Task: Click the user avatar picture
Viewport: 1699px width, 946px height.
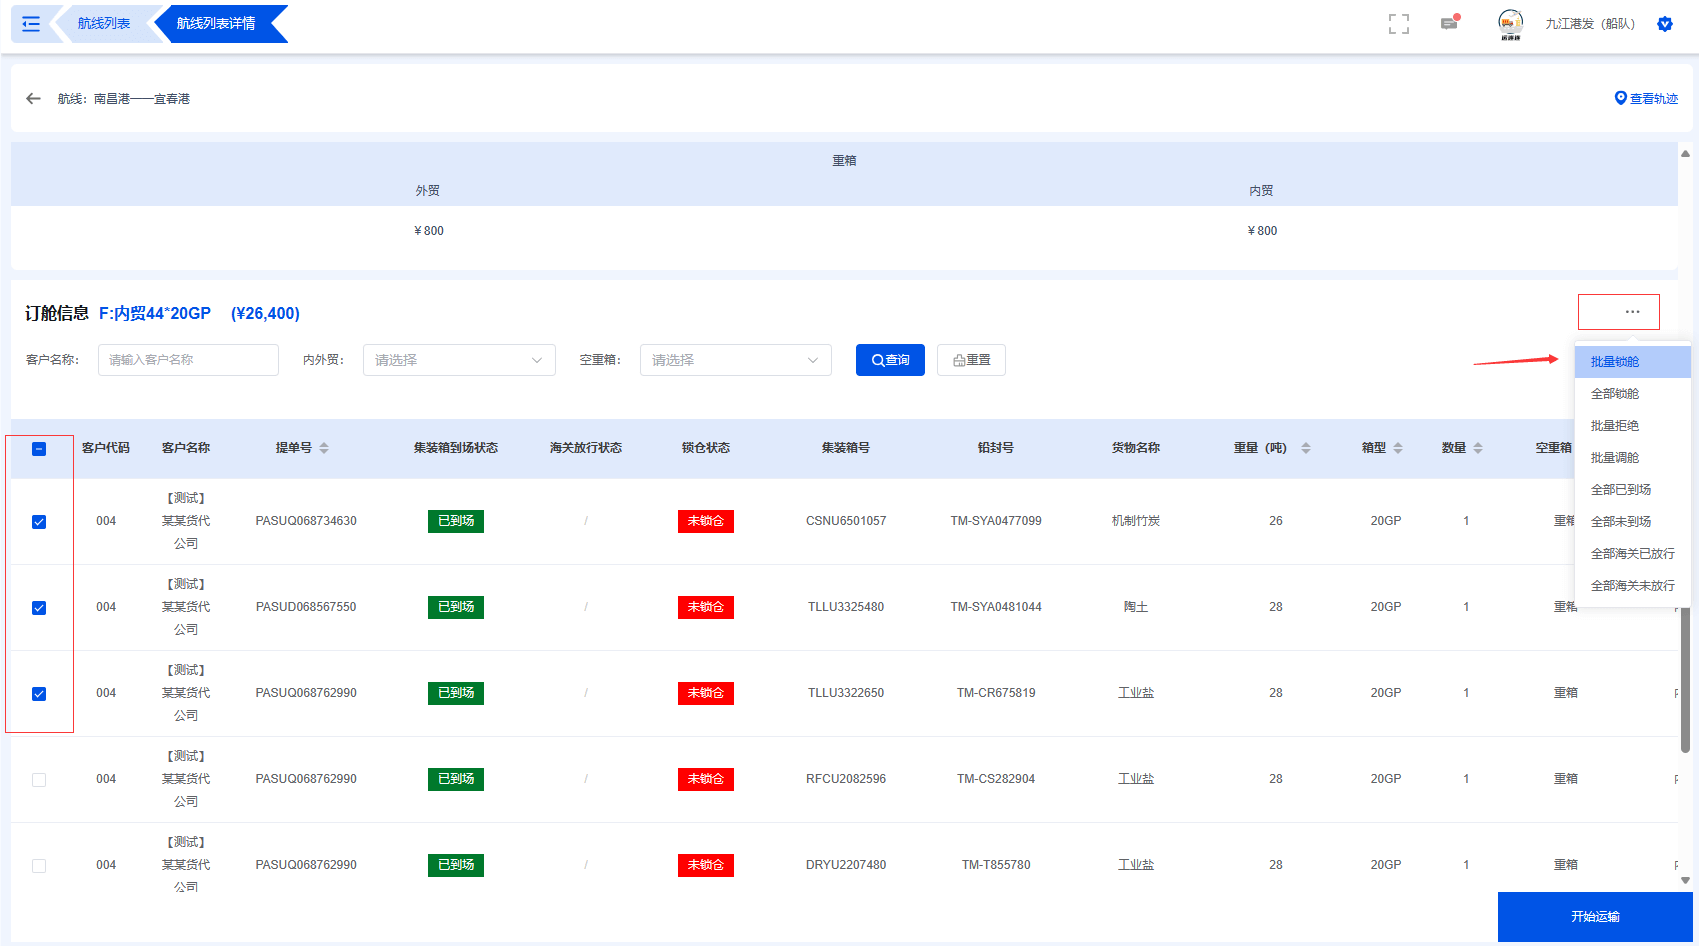Action: click(x=1510, y=23)
